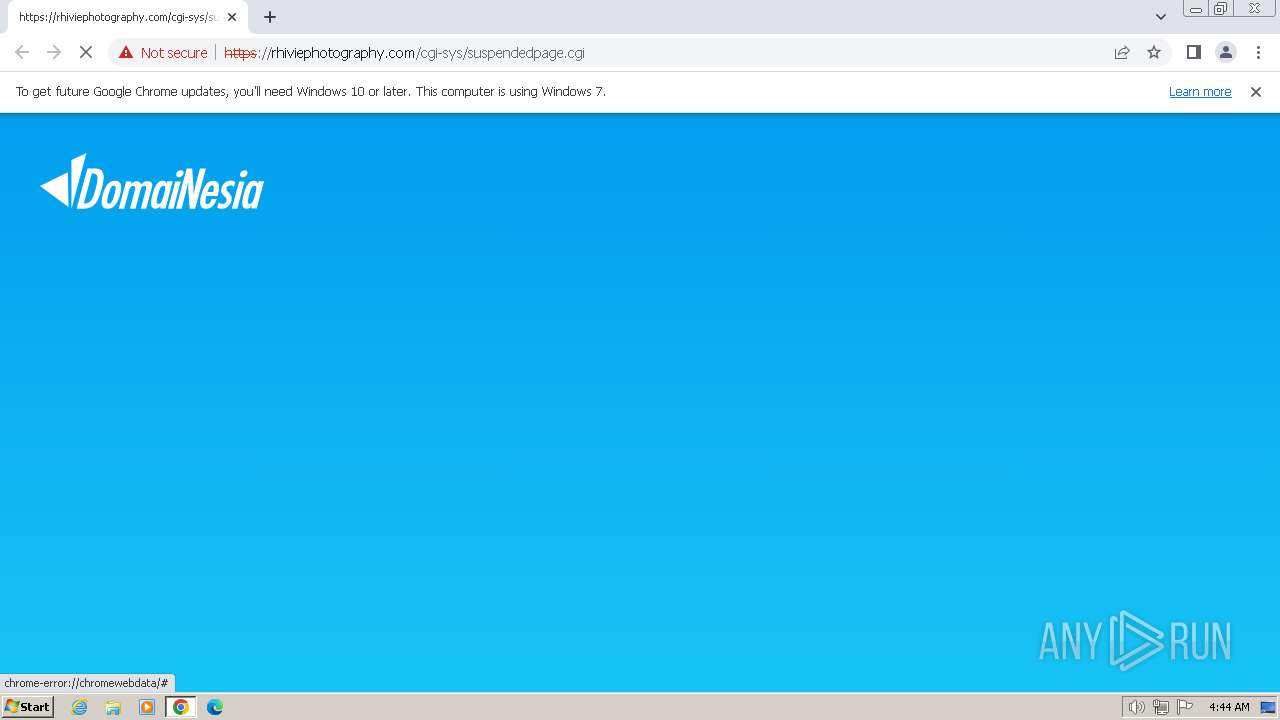
Task: Open a new tab with plus button
Action: [x=270, y=17]
